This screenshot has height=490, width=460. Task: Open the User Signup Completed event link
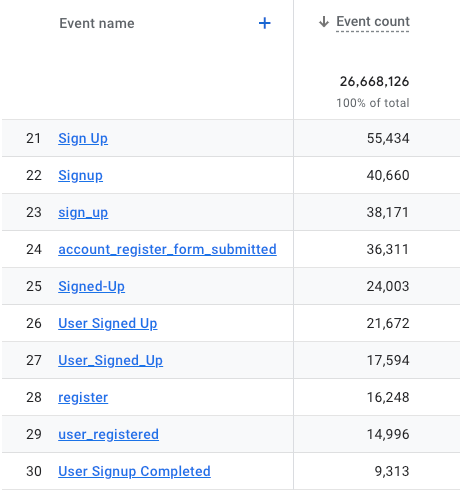134,471
